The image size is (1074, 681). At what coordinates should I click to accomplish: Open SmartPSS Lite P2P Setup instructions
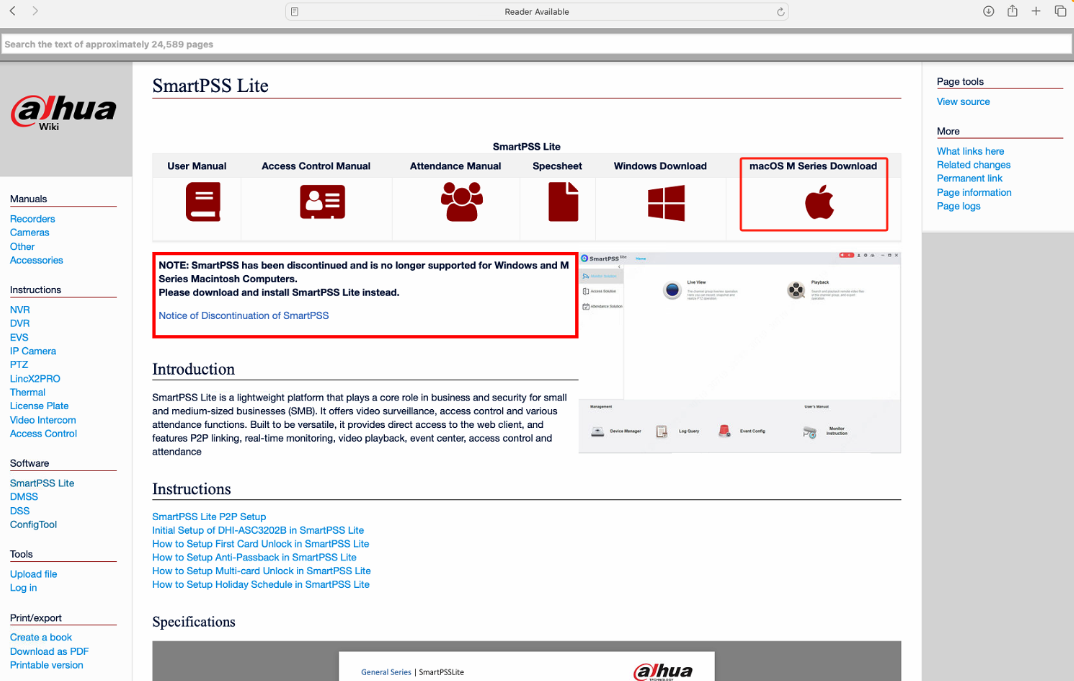pos(209,517)
